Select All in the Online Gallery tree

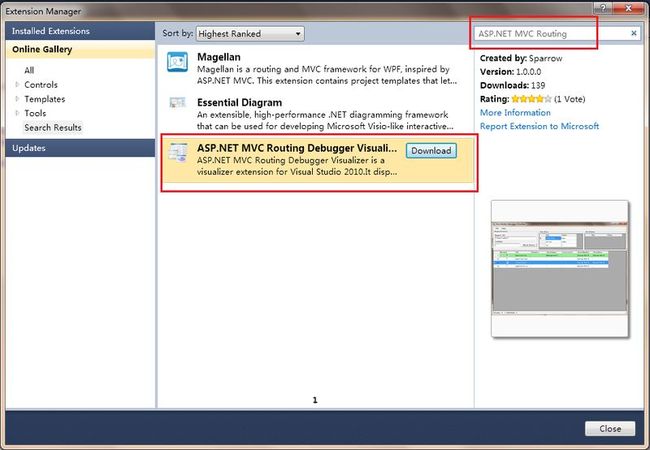[x=29, y=70]
